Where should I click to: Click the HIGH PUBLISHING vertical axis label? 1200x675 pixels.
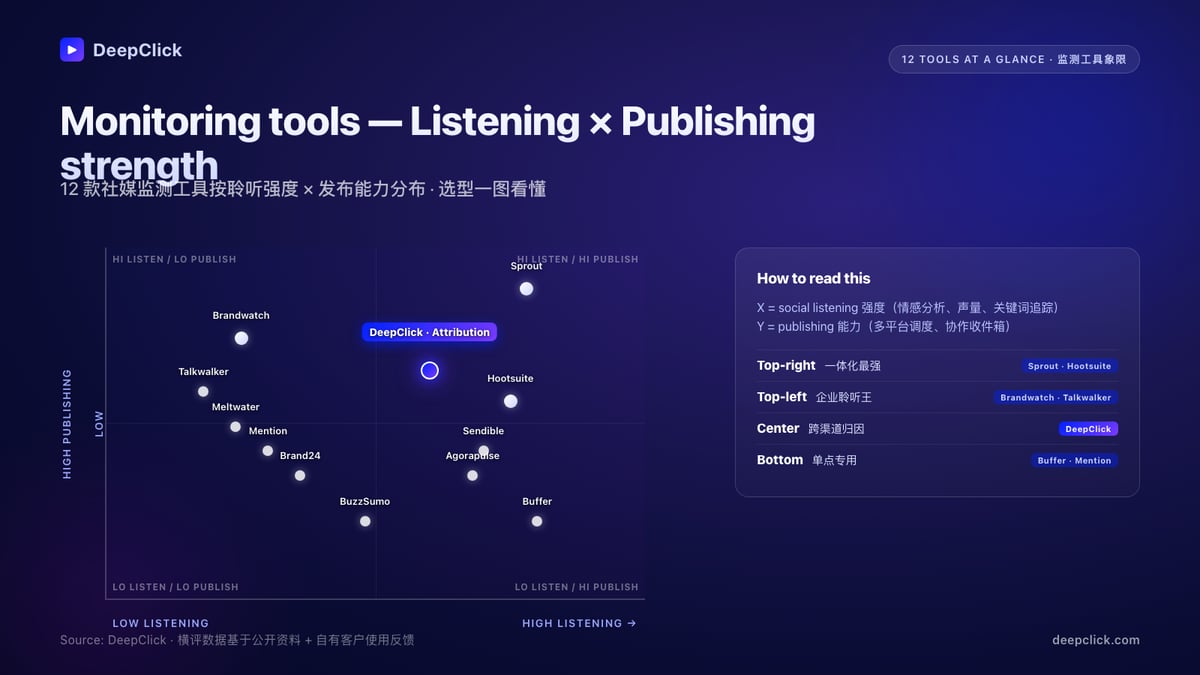click(68, 424)
